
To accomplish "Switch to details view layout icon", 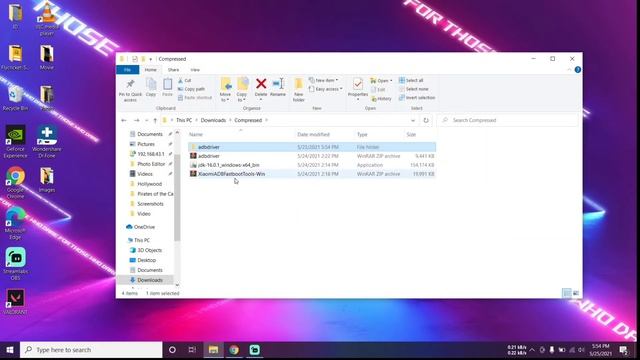I will click(x=567, y=293).
